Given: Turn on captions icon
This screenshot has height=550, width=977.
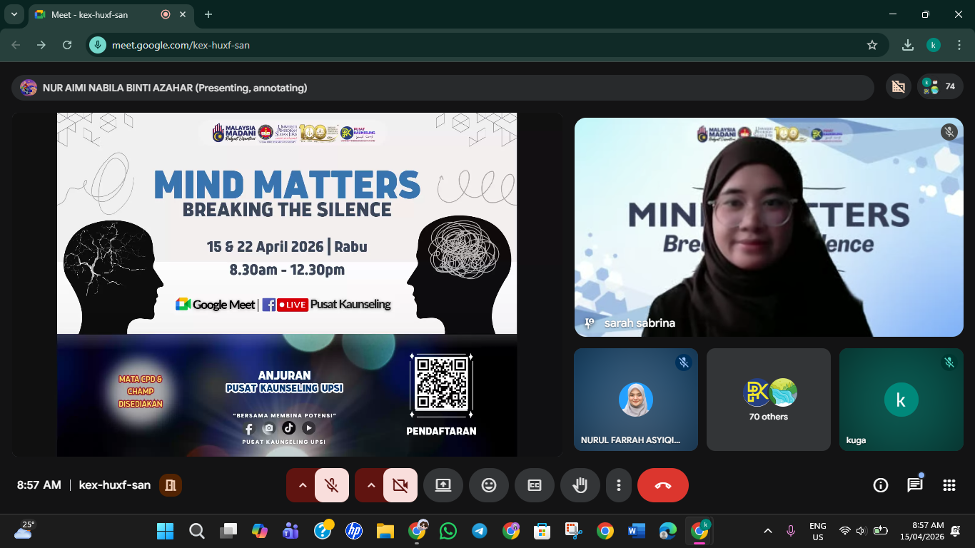Looking at the screenshot, I should pos(534,485).
